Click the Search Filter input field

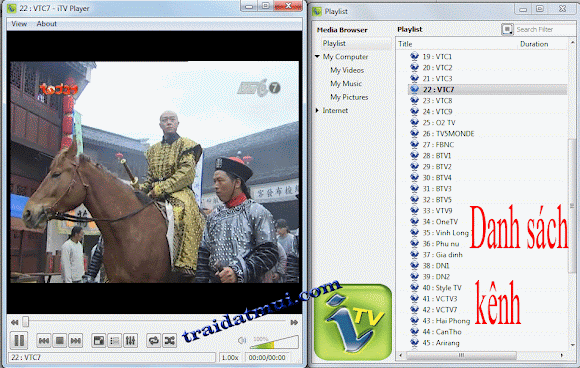coord(545,29)
